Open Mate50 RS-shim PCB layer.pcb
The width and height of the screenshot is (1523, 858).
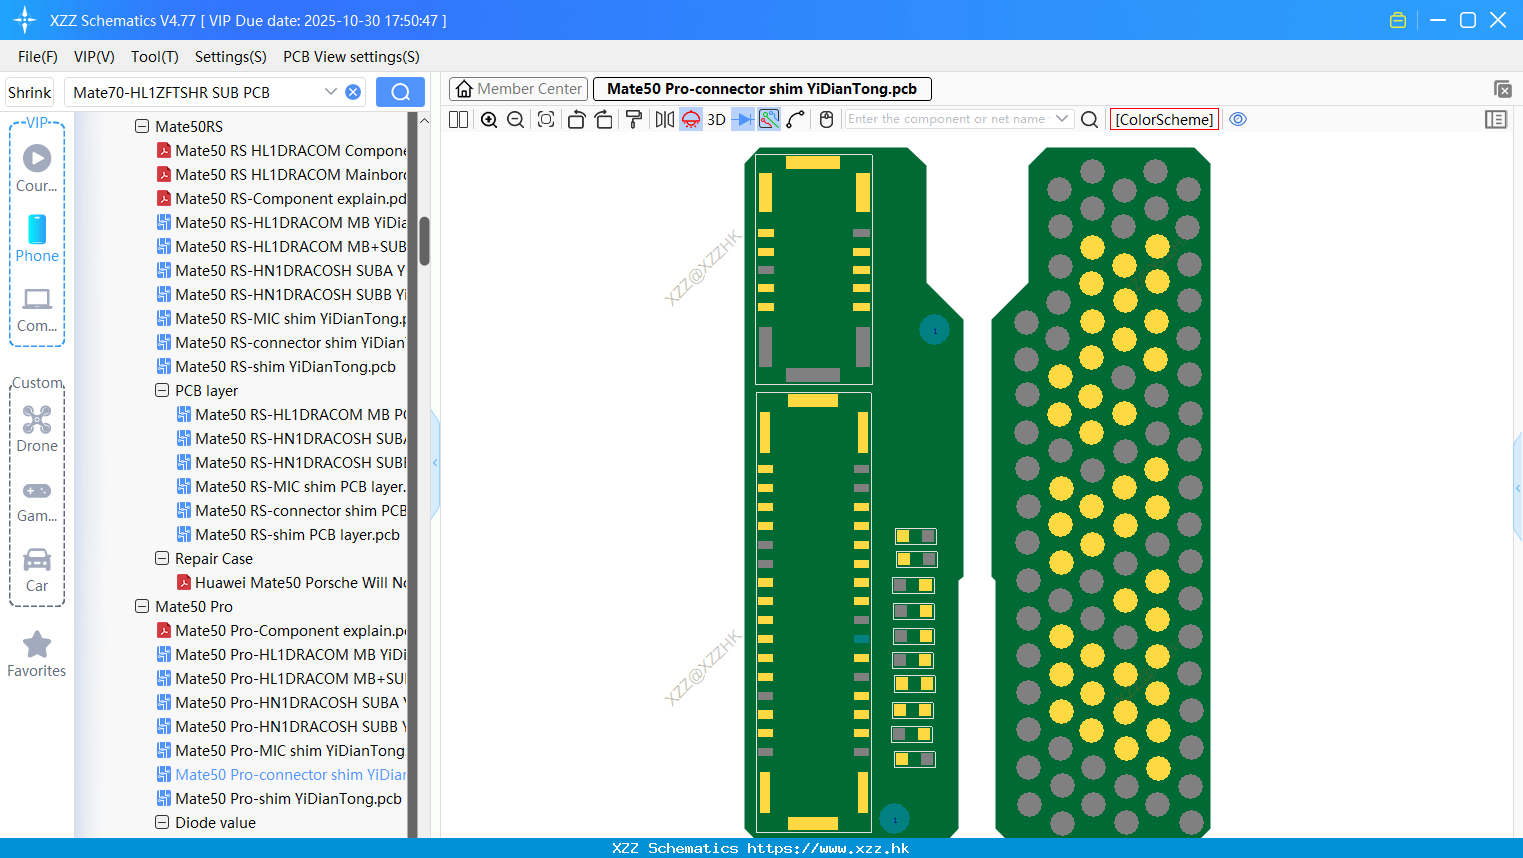click(288, 534)
